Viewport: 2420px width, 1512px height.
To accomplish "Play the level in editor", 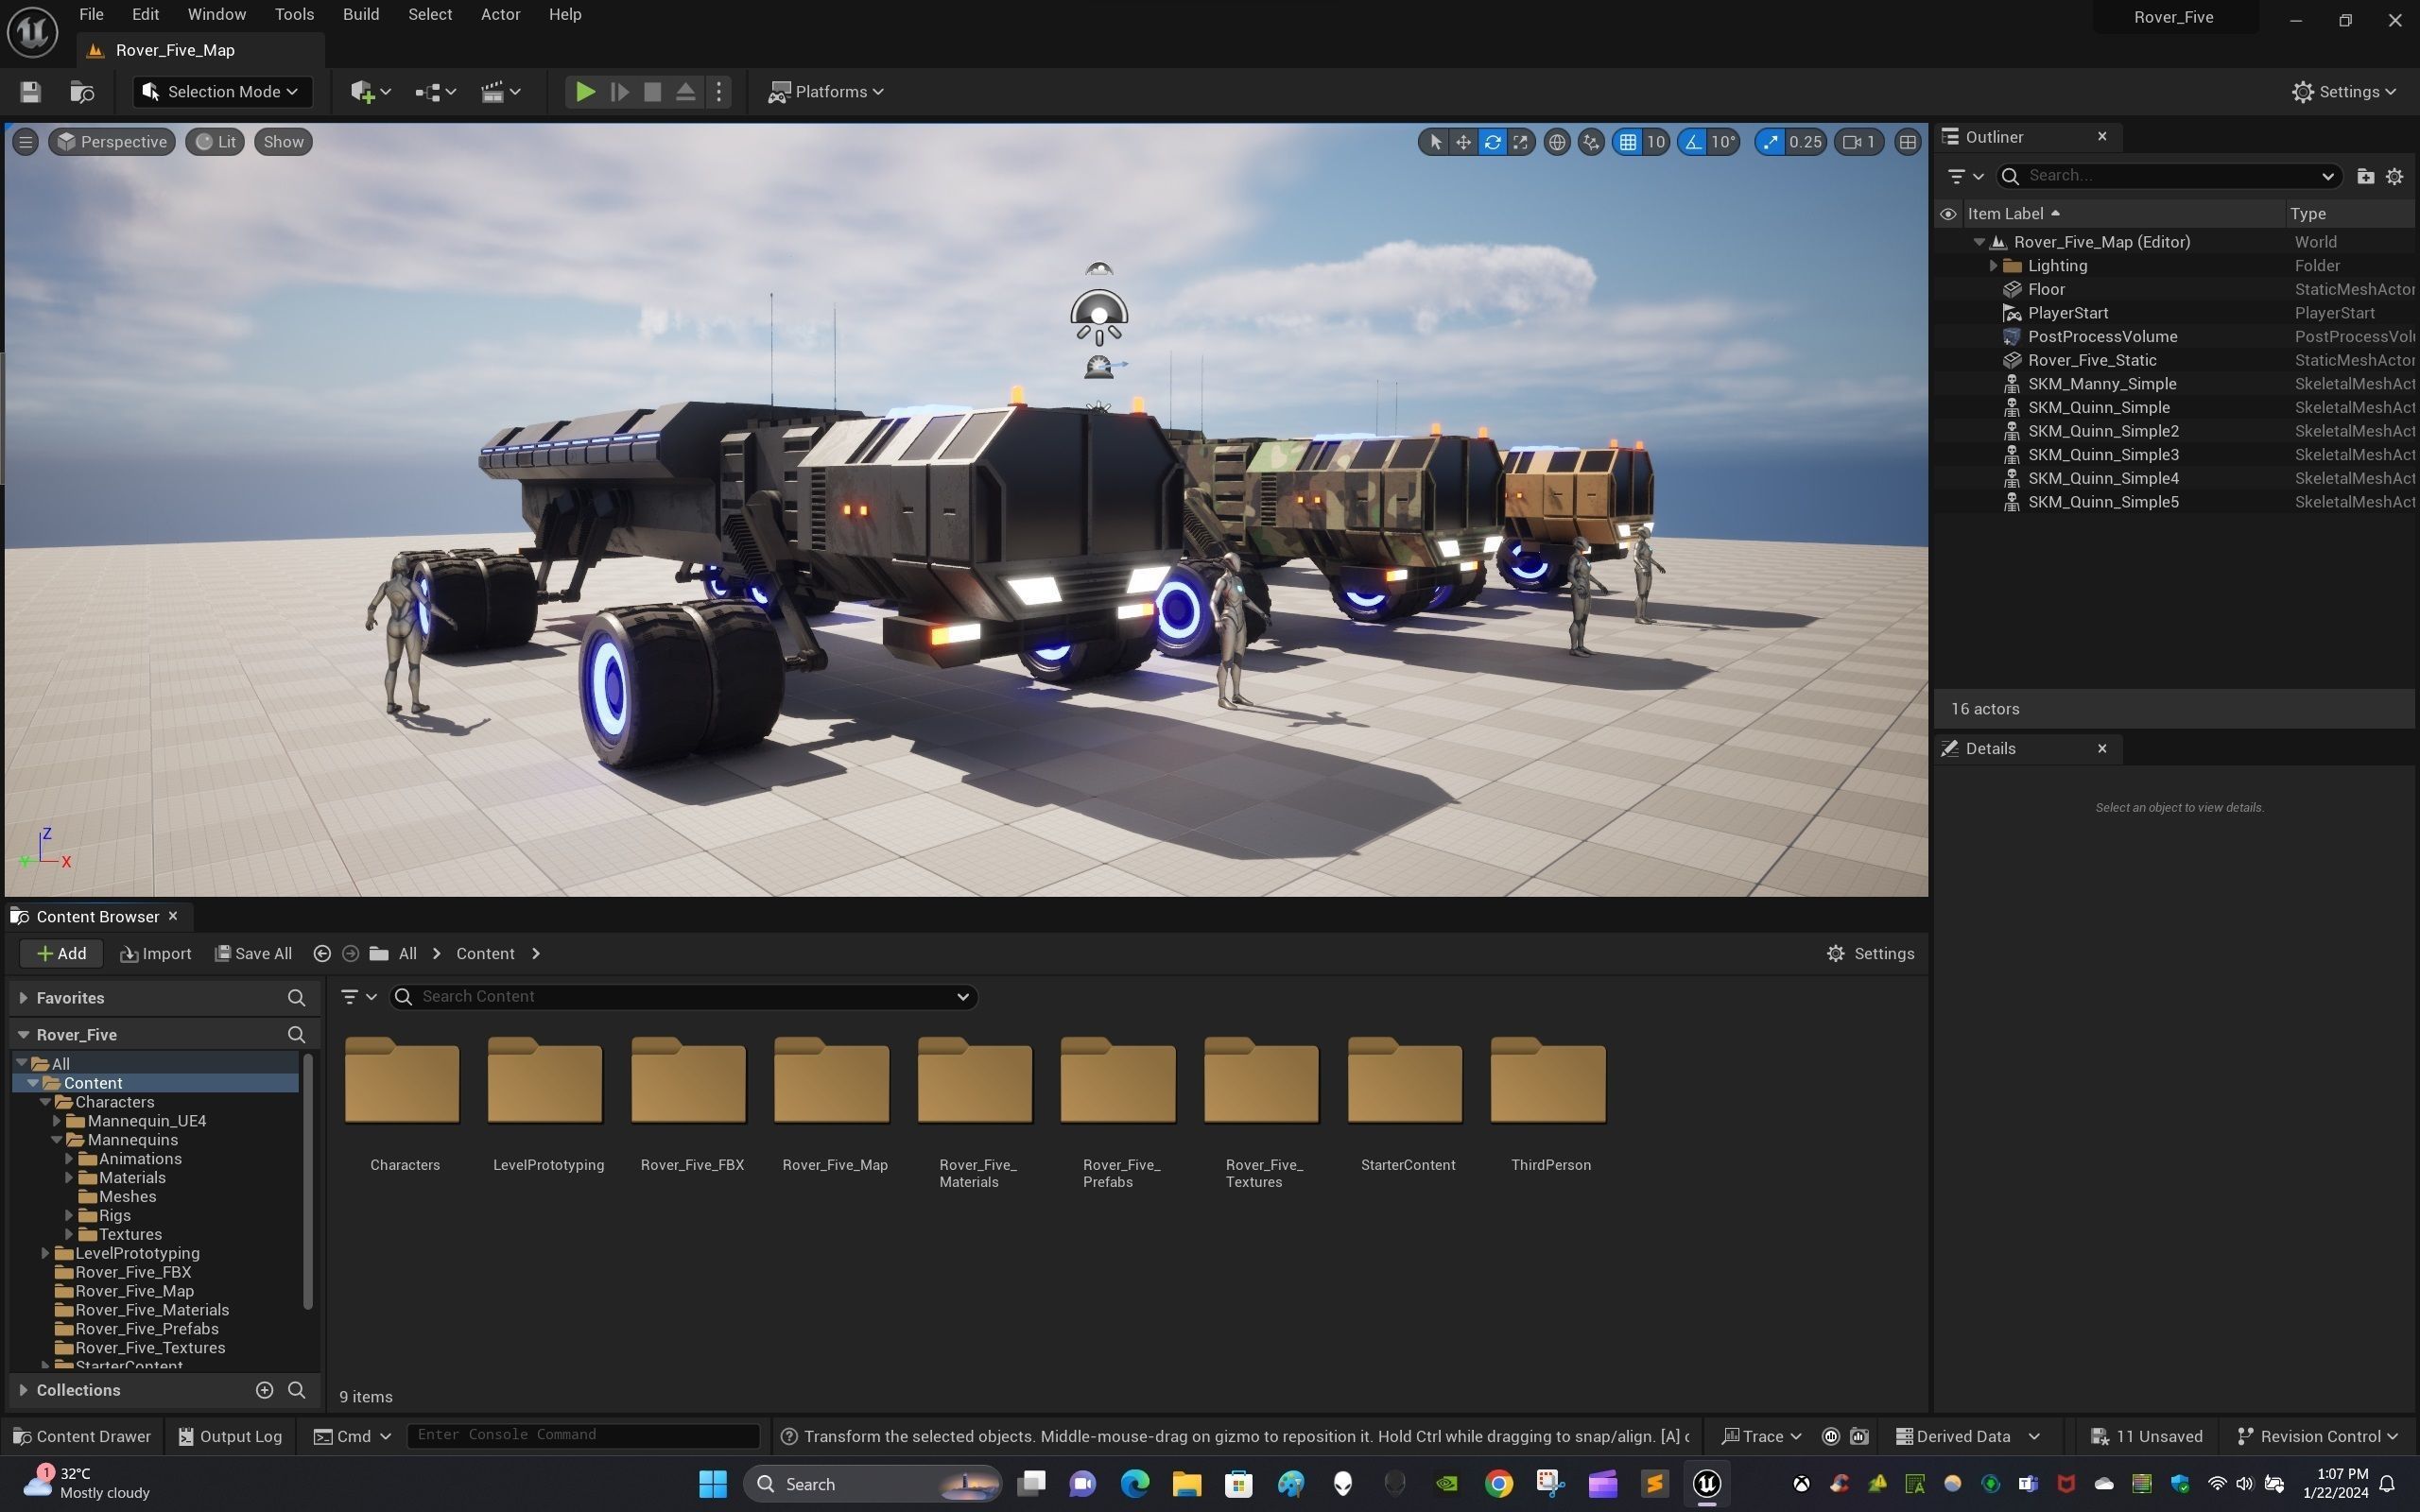I will click(585, 92).
